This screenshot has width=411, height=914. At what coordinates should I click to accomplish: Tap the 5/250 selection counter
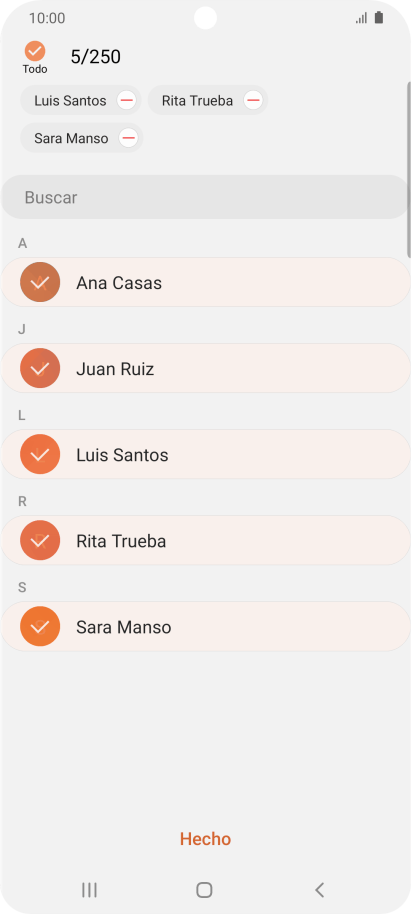point(96,57)
